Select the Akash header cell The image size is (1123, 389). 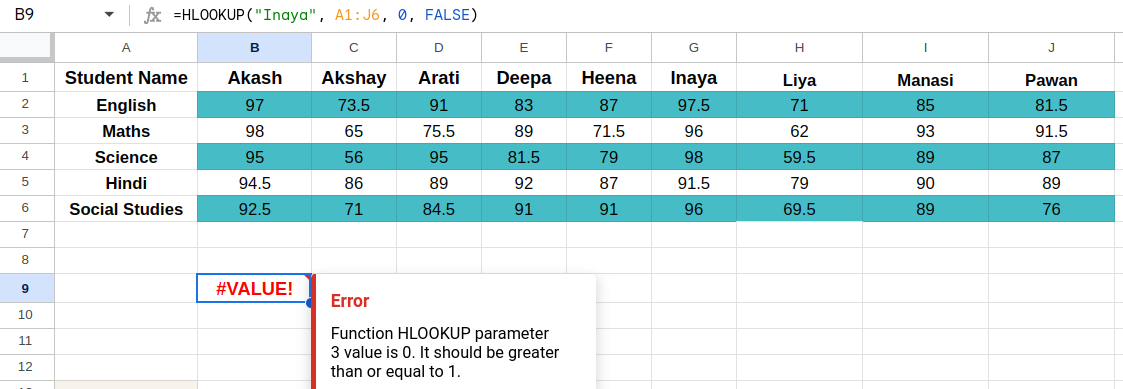(254, 77)
